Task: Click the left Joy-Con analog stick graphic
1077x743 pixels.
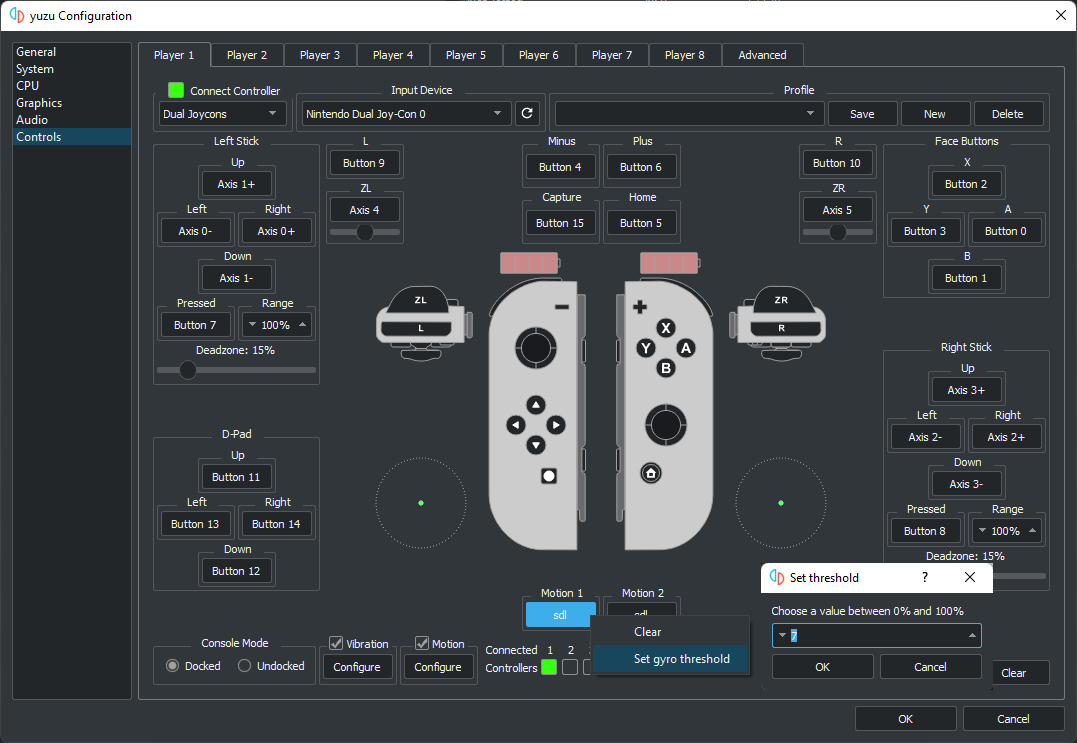Action: tap(536, 348)
